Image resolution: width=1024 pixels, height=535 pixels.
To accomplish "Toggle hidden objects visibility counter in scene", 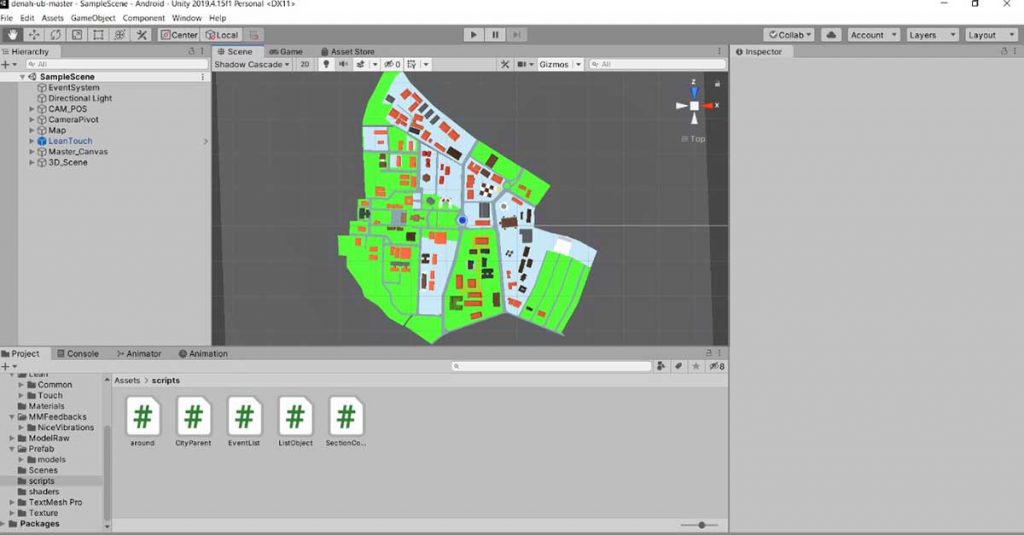I will 392,65.
